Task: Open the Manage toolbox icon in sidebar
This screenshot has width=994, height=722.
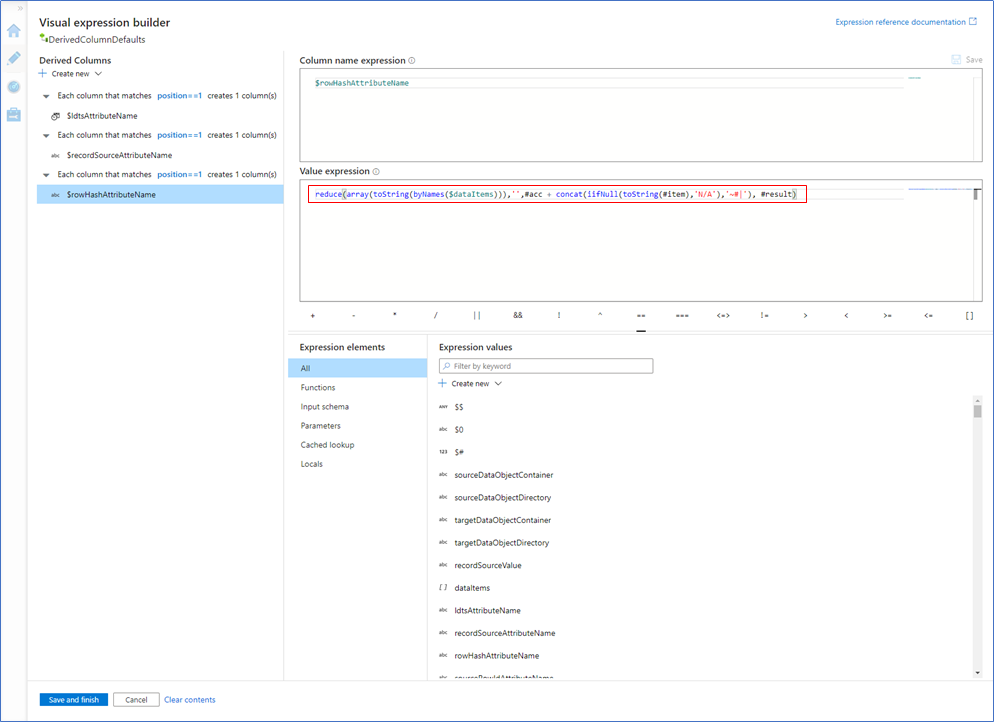Action: pyautogui.click(x=13, y=114)
